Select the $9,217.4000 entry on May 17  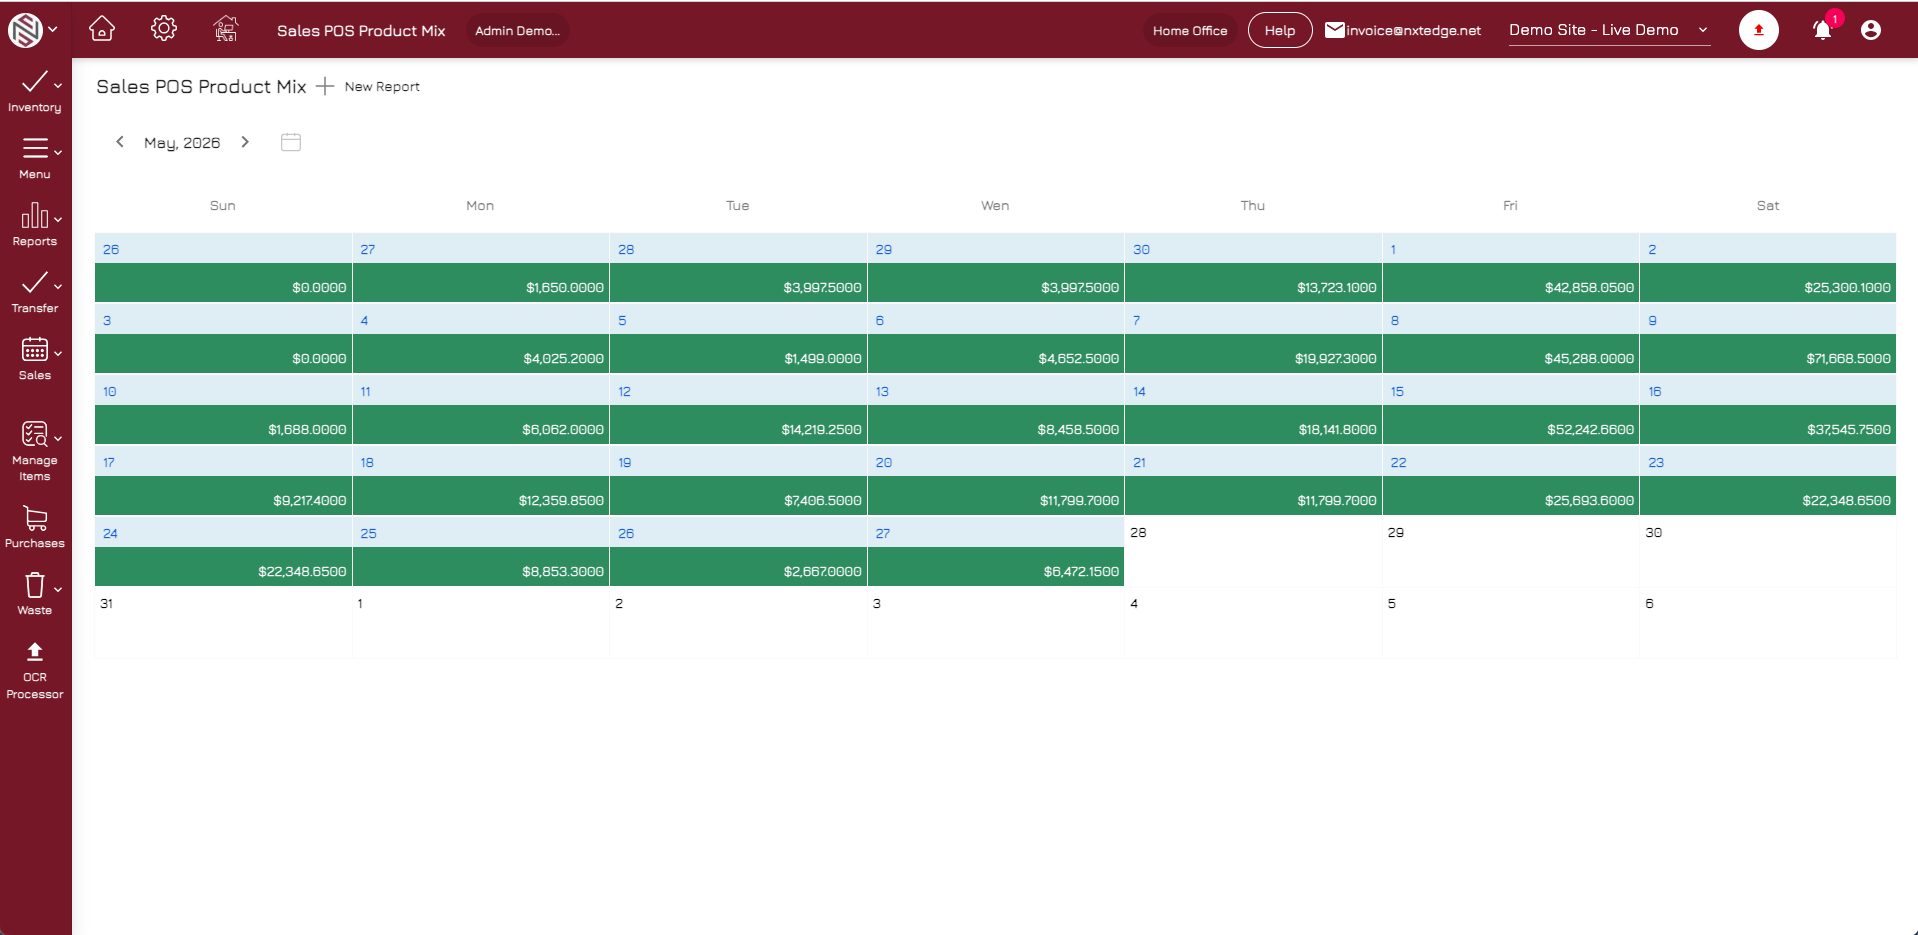point(223,495)
